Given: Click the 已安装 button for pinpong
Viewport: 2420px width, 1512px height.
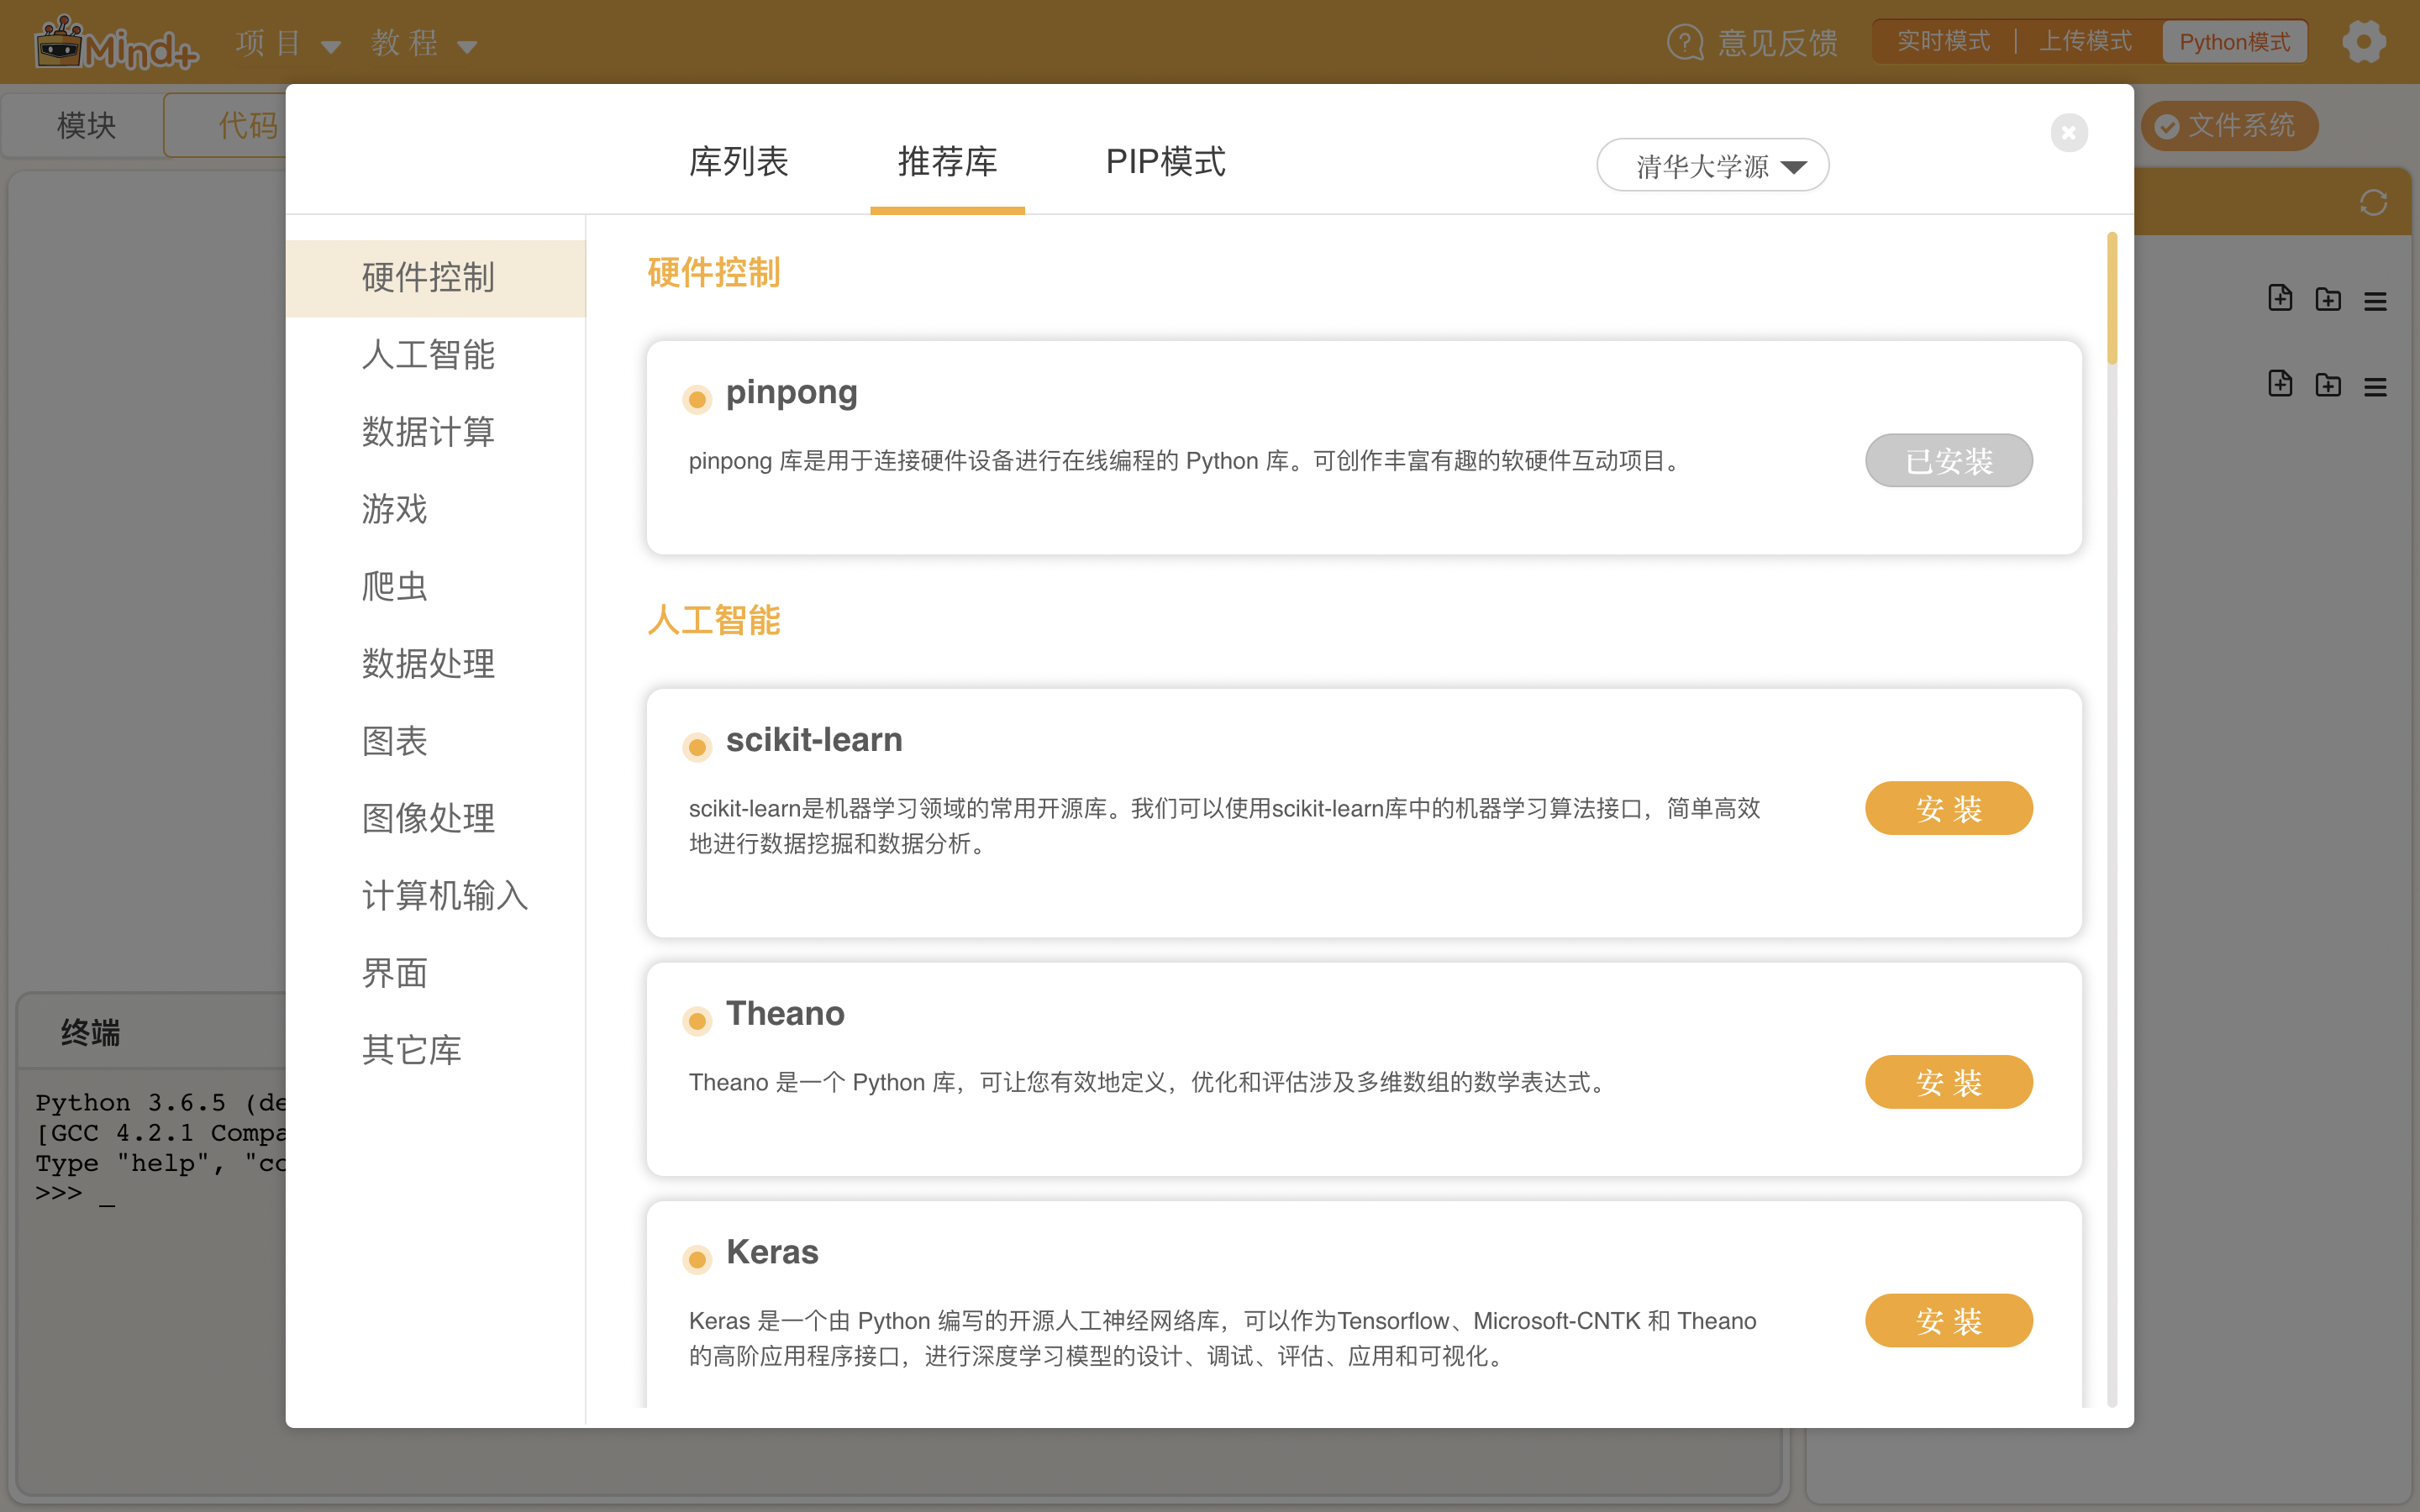Looking at the screenshot, I should point(1948,461).
